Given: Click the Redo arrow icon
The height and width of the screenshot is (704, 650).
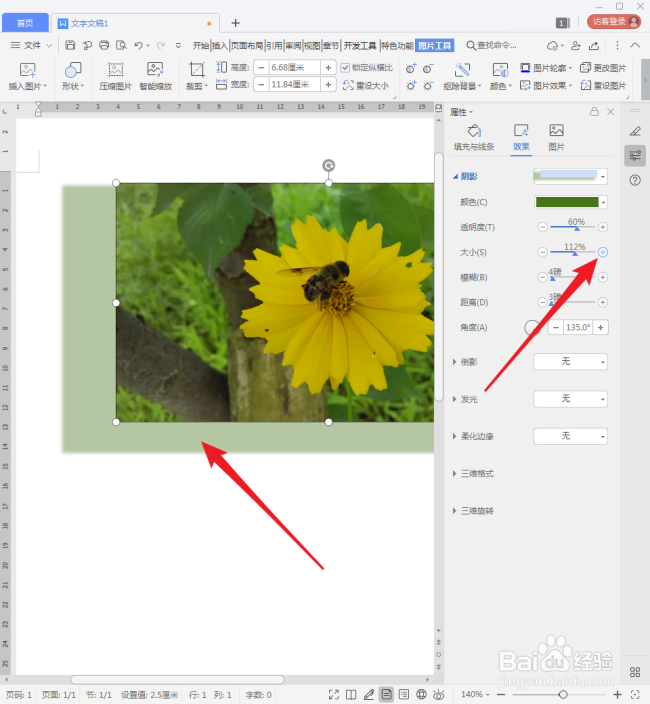Looking at the screenshot, I should [160, 45].
